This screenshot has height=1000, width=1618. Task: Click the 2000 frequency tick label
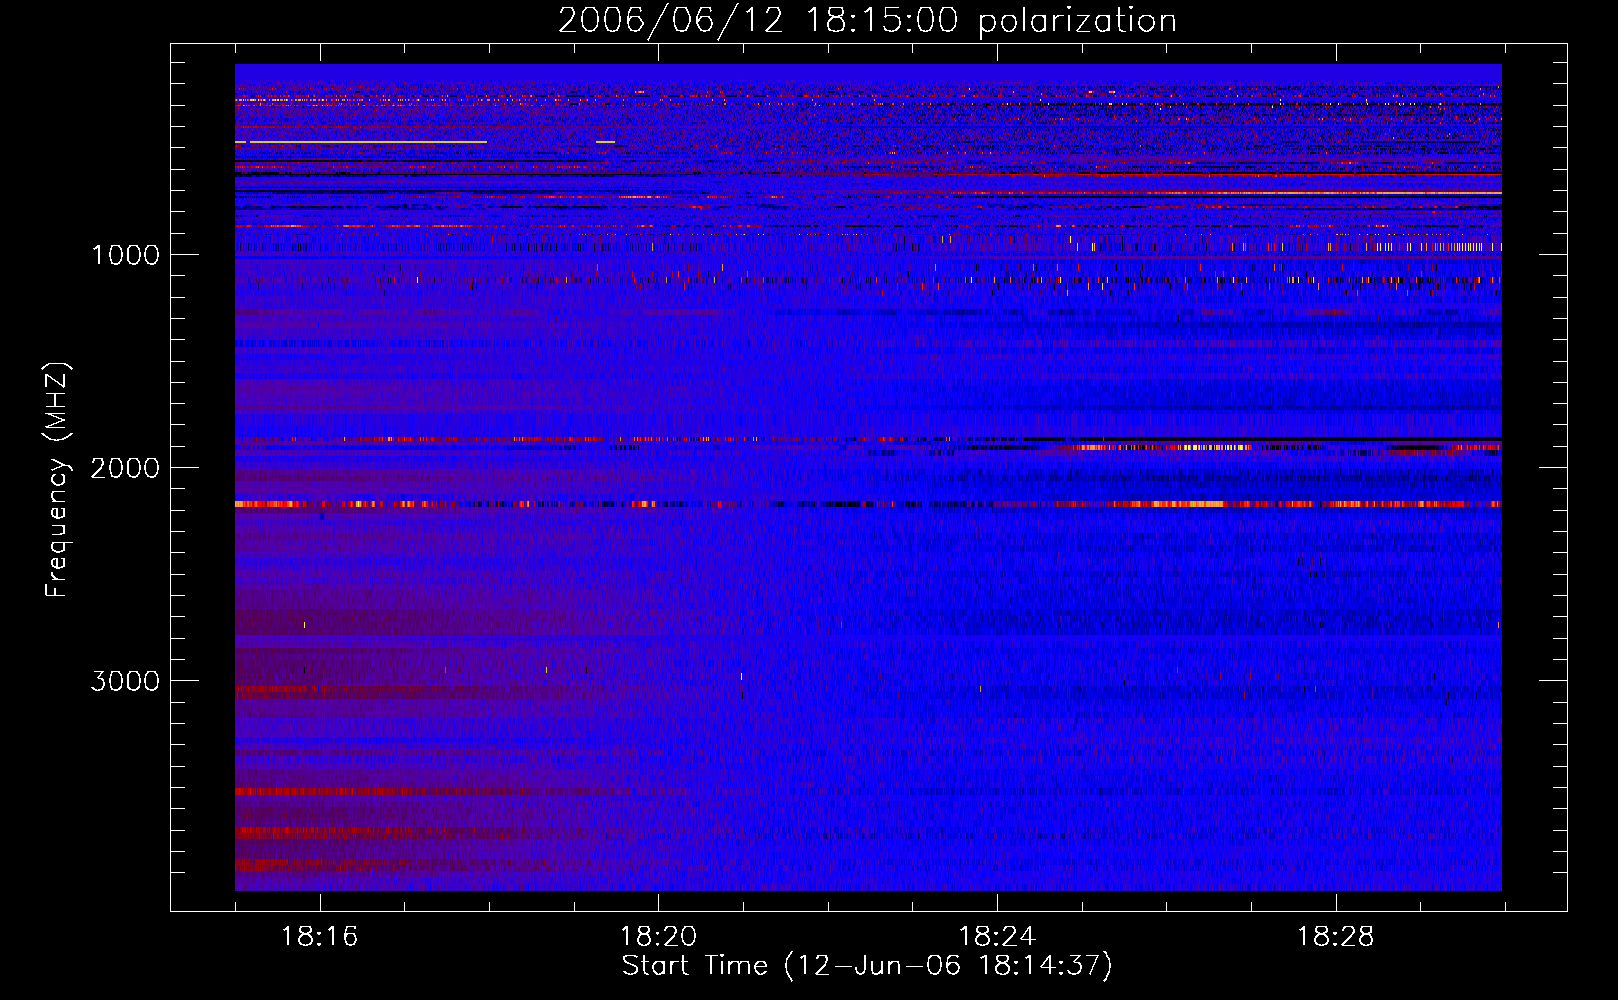tap(125, 468)
